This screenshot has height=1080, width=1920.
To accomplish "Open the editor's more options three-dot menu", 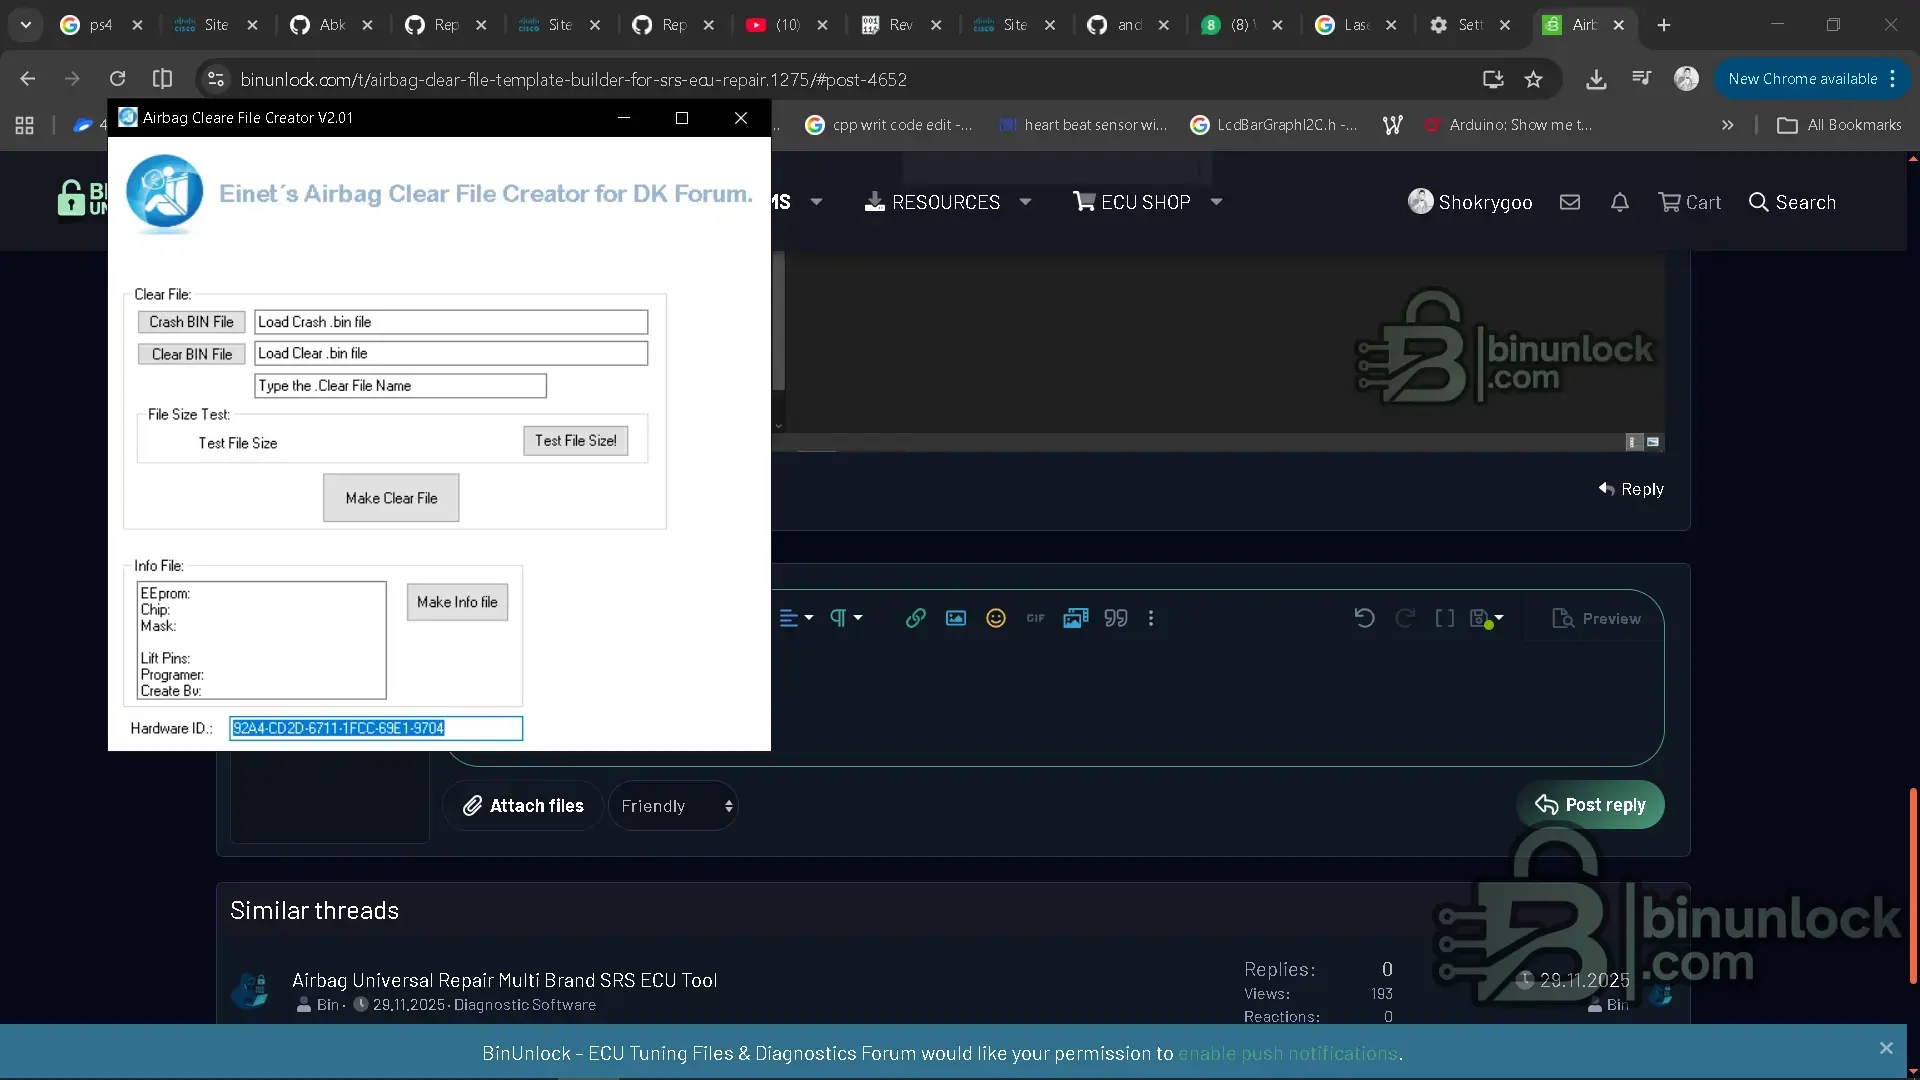I will 1151,618.
